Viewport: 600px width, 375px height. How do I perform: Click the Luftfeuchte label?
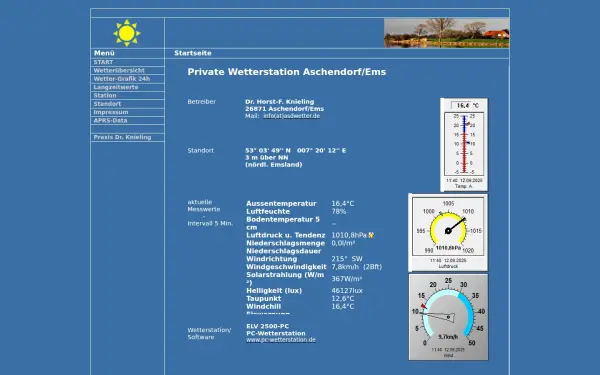click(268, 212)
